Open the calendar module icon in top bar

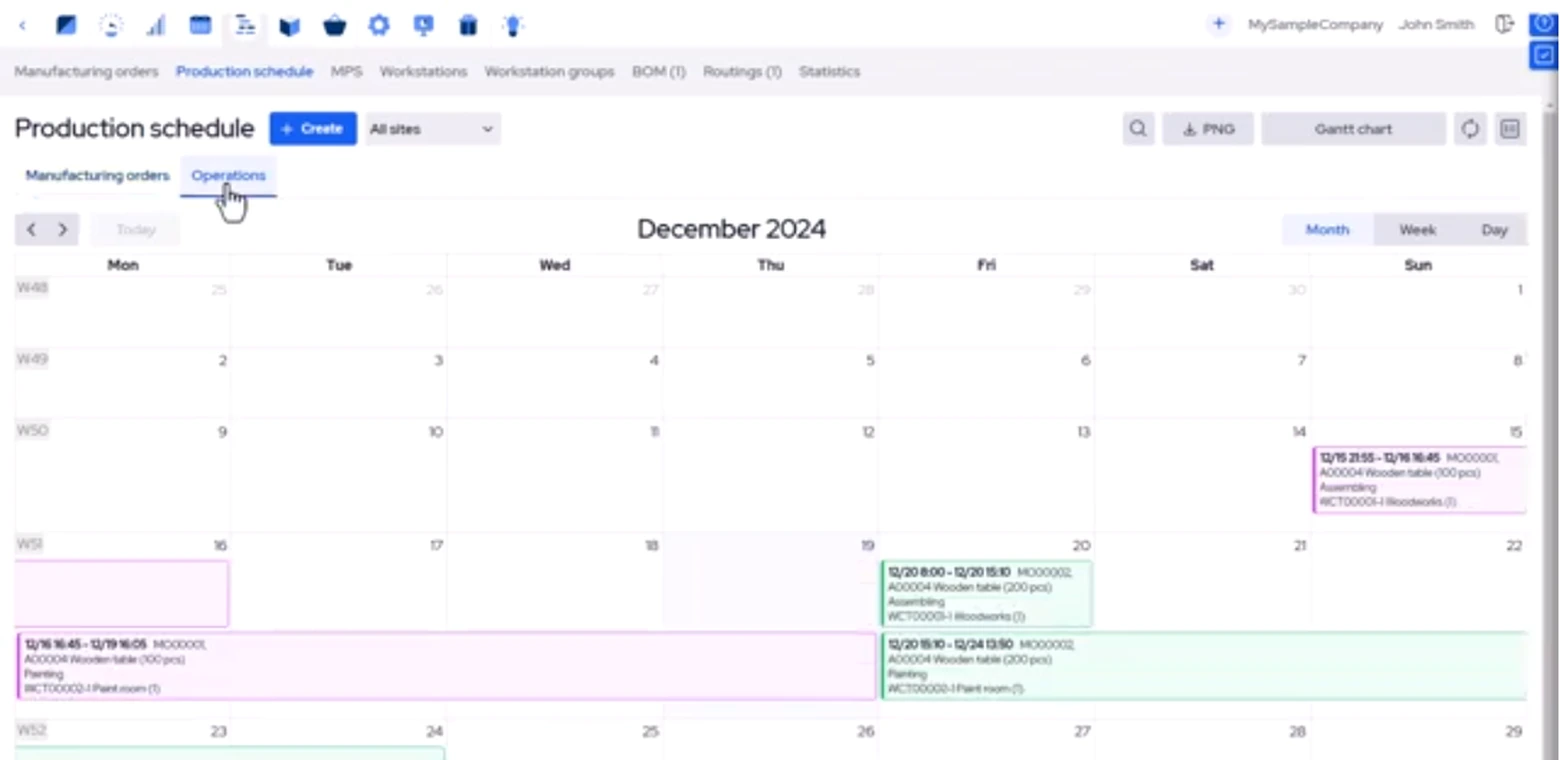tap(201, 26)
